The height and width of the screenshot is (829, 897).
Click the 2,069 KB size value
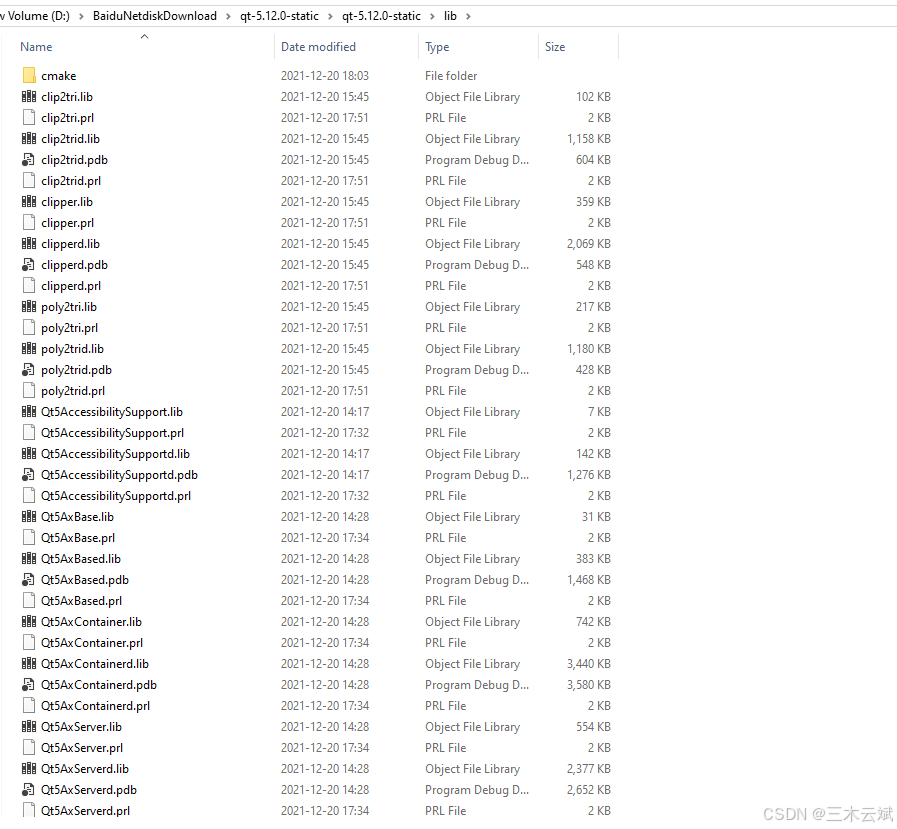point(589,244)
